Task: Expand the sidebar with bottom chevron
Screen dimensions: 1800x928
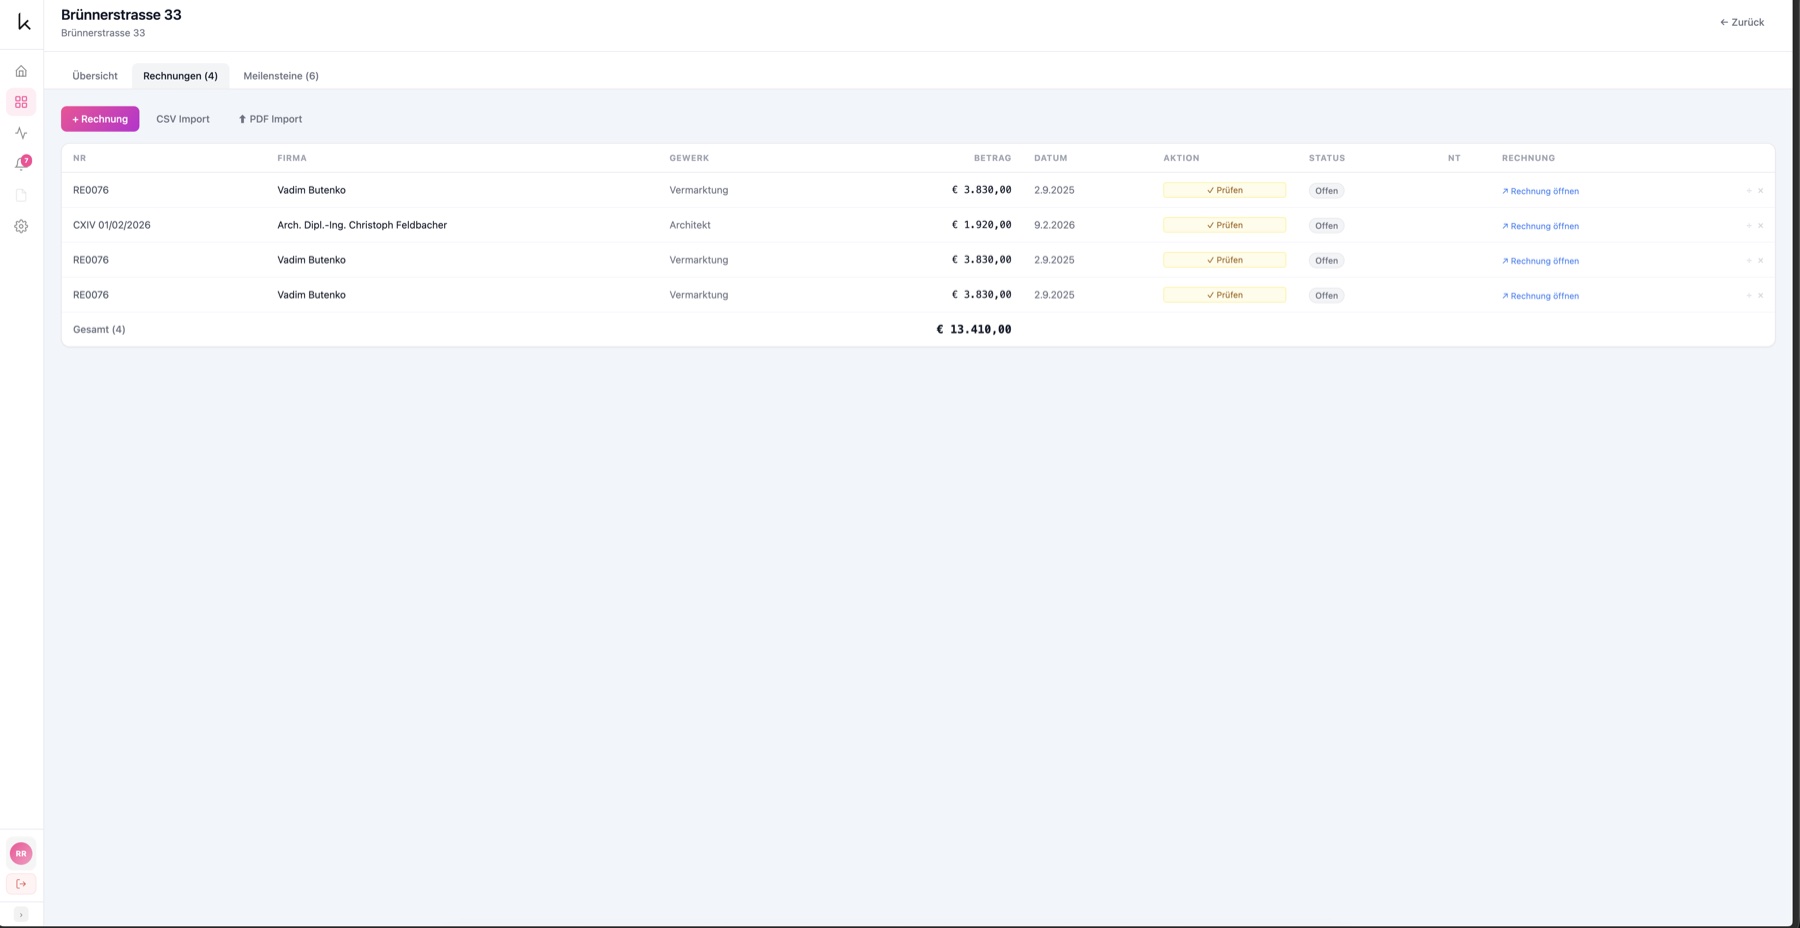Action: [x=21, y=915]
